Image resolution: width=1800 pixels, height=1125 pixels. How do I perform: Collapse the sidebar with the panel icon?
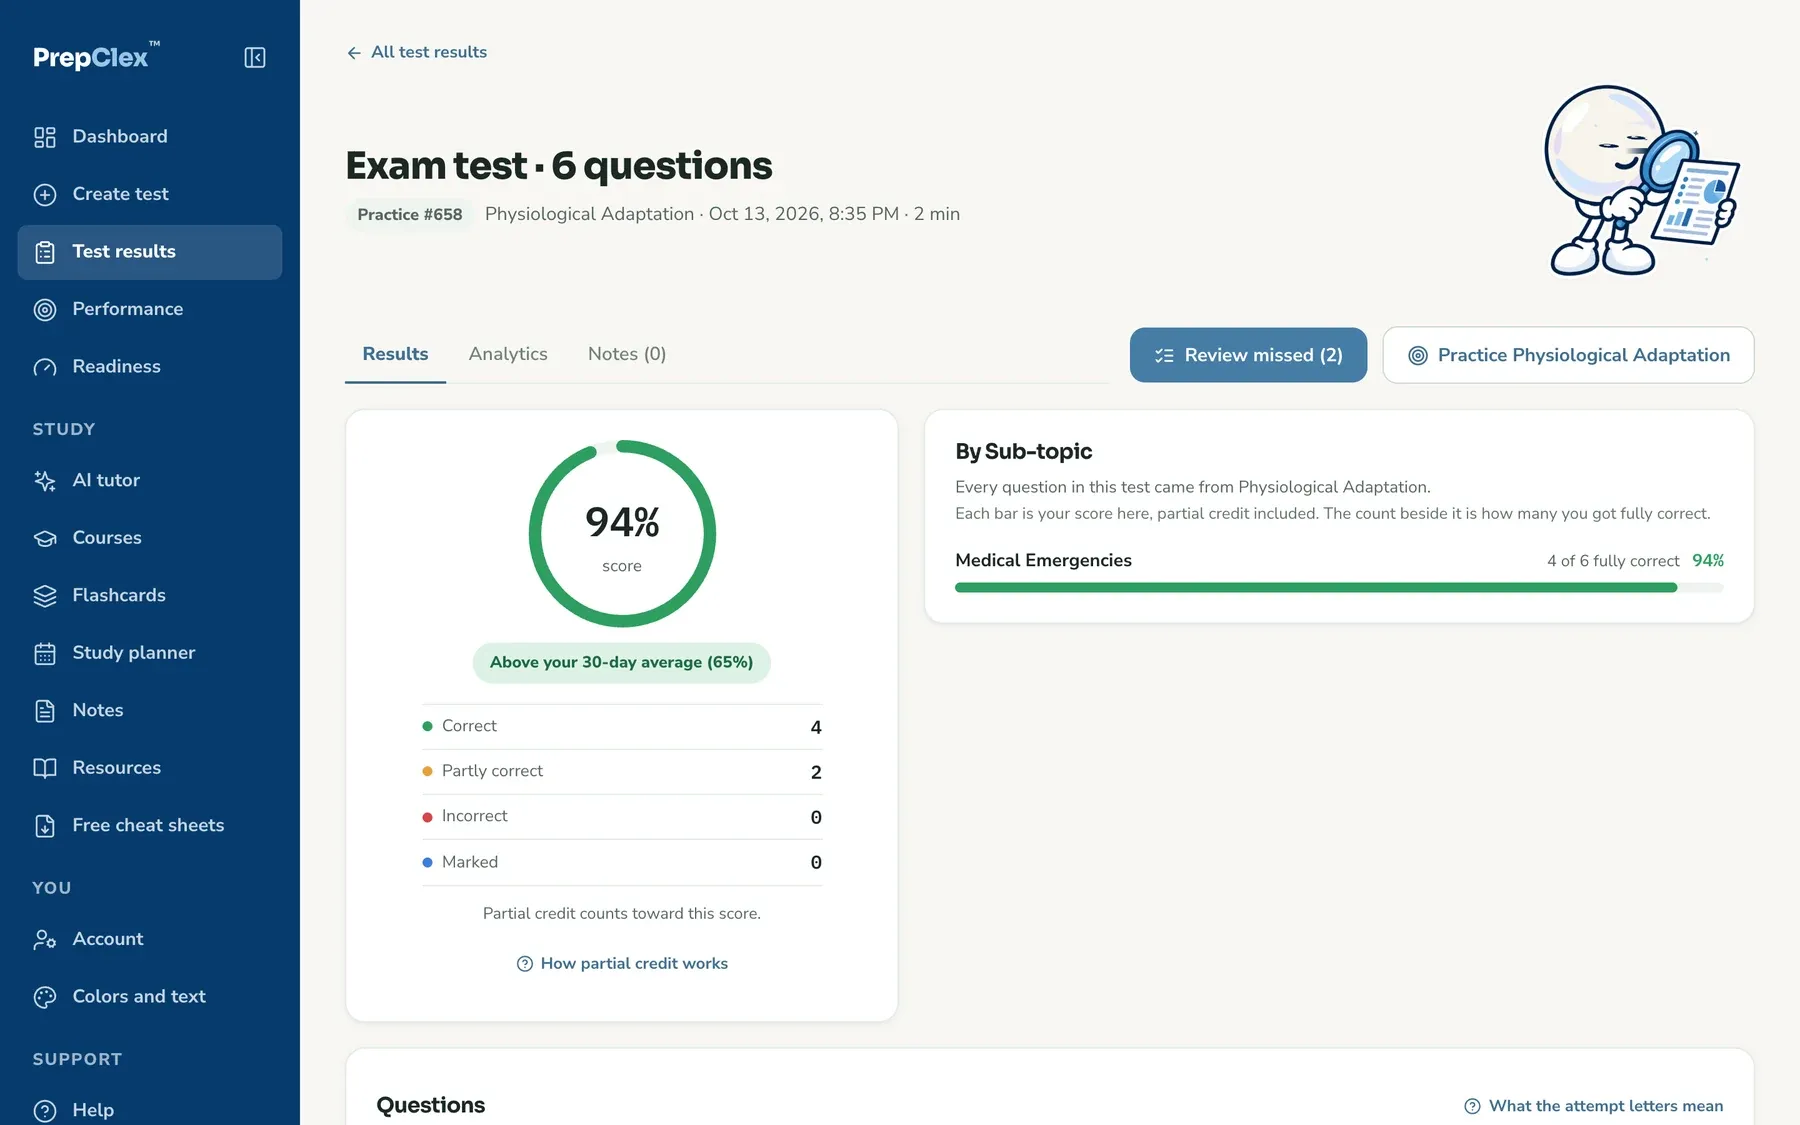pos(255,58)
